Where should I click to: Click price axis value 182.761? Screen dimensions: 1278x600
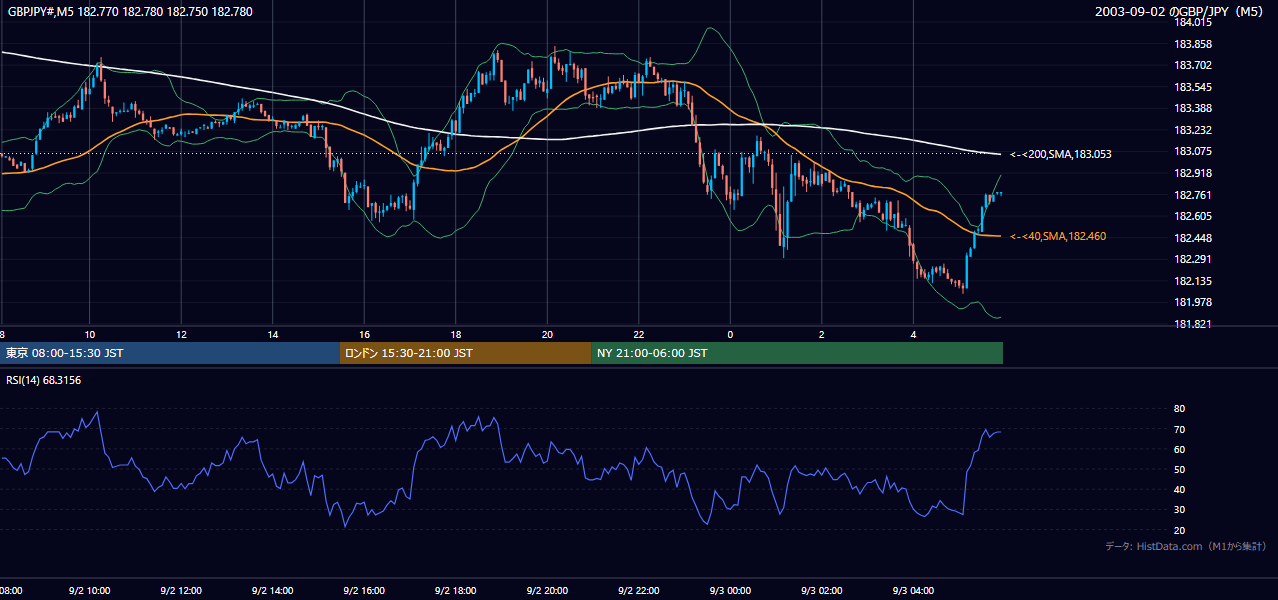[x=1193, y=195]
